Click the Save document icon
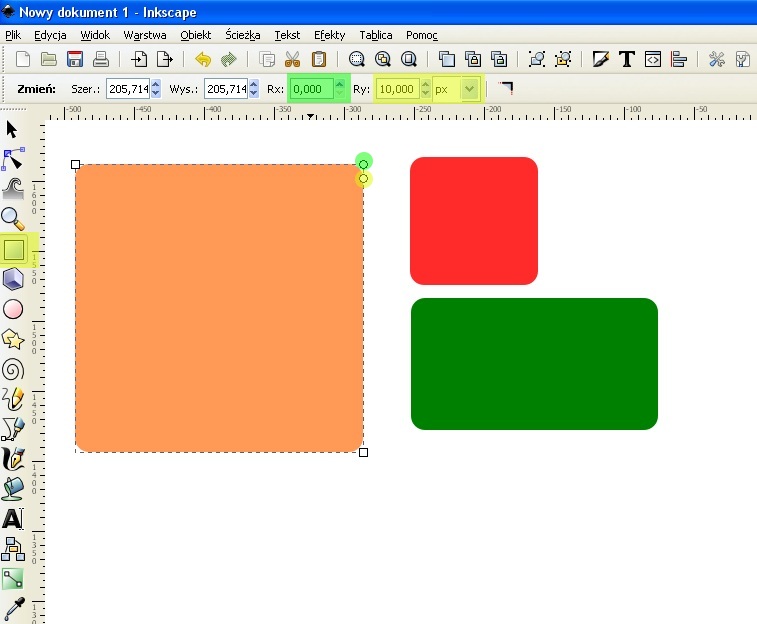 (74, 59)
